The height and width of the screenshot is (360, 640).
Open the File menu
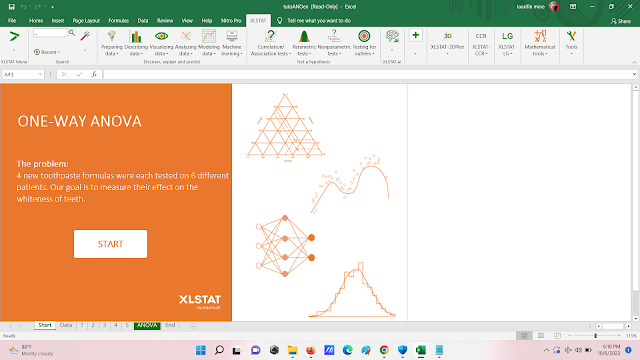pos(12,20)
